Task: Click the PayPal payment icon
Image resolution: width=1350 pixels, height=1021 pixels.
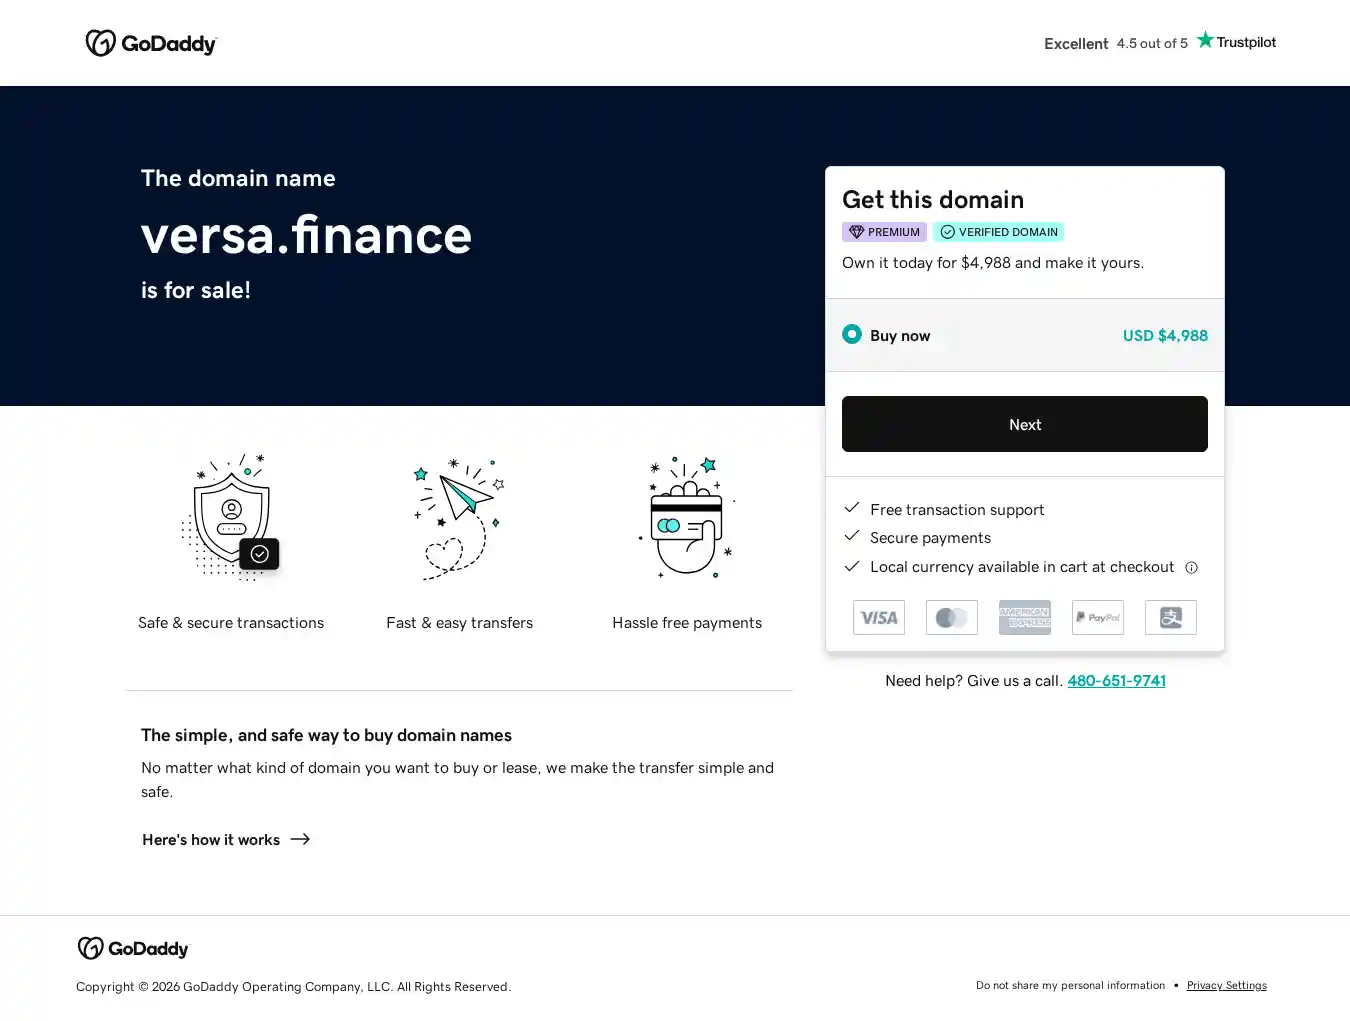Action: coord(1098,618)
